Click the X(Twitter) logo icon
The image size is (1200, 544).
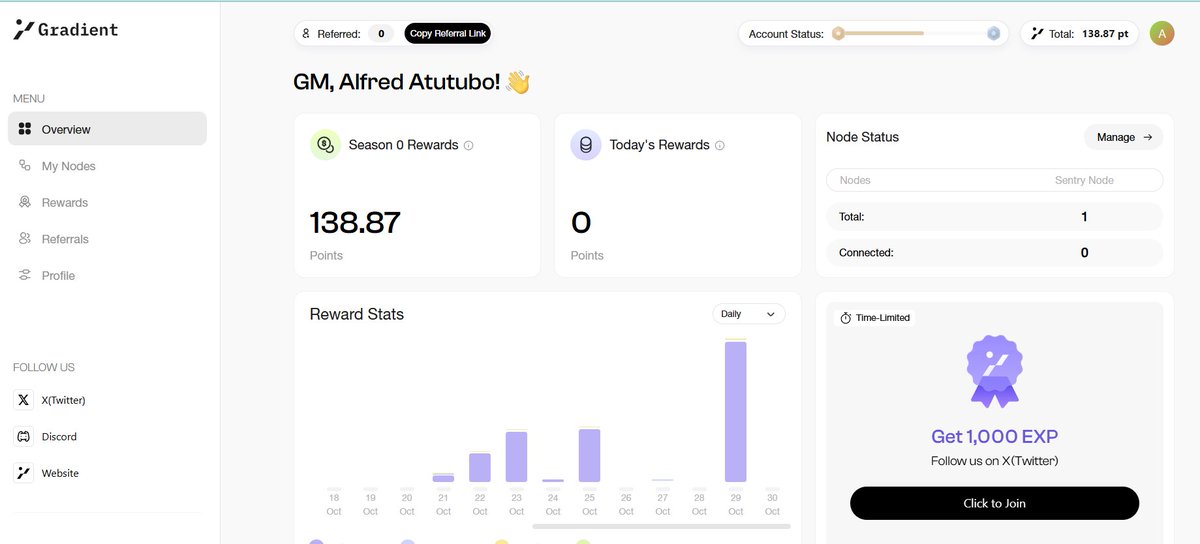point(24,400)
